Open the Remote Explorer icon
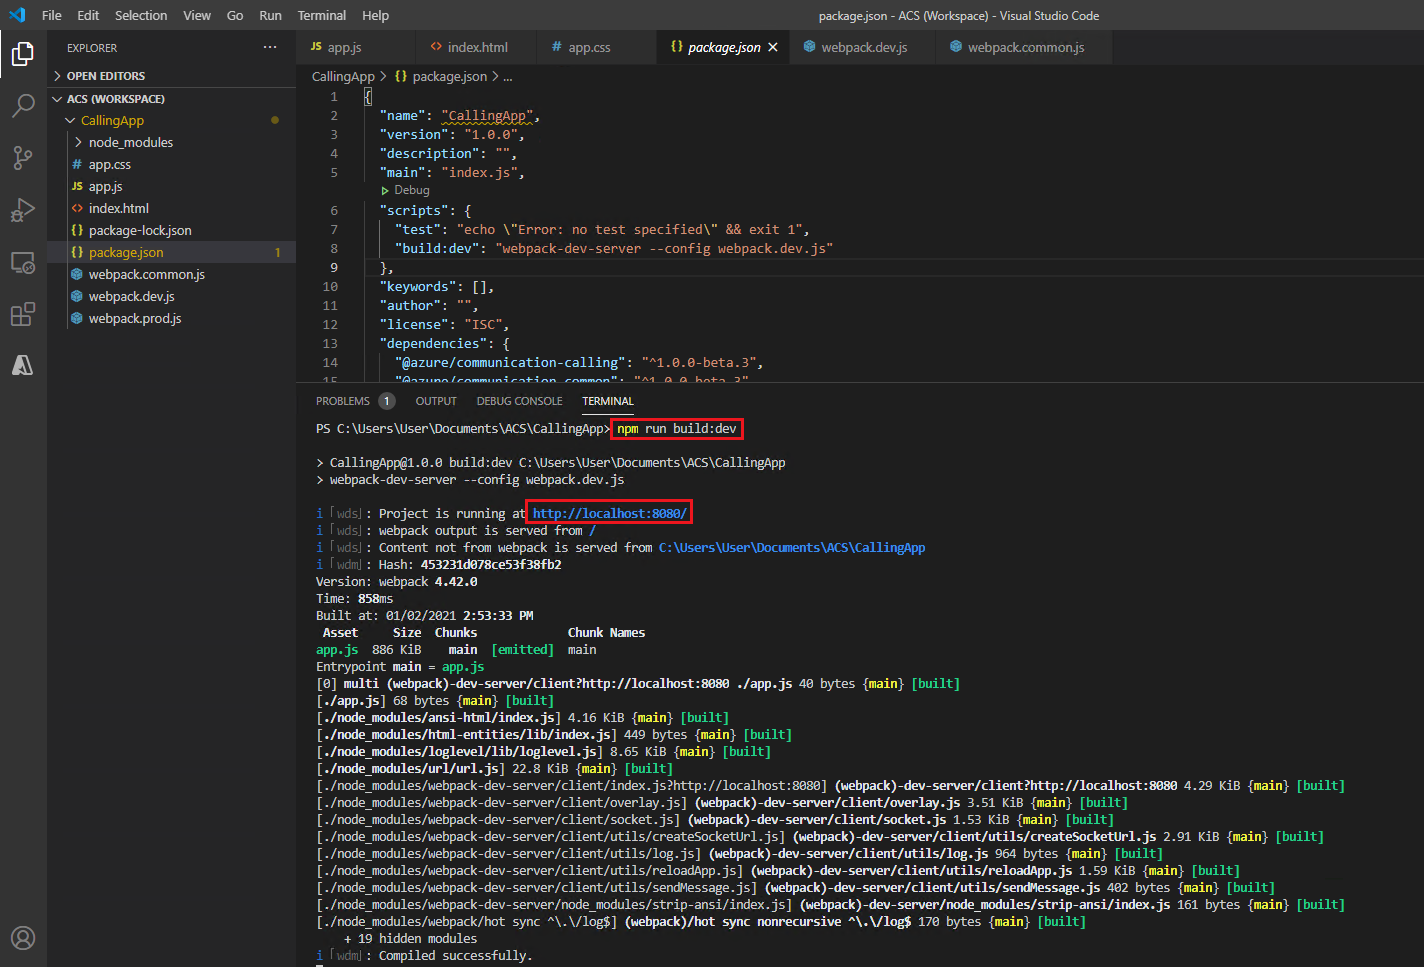The height and width of the screenshot is (967, 1424). (x=22, y=263)
